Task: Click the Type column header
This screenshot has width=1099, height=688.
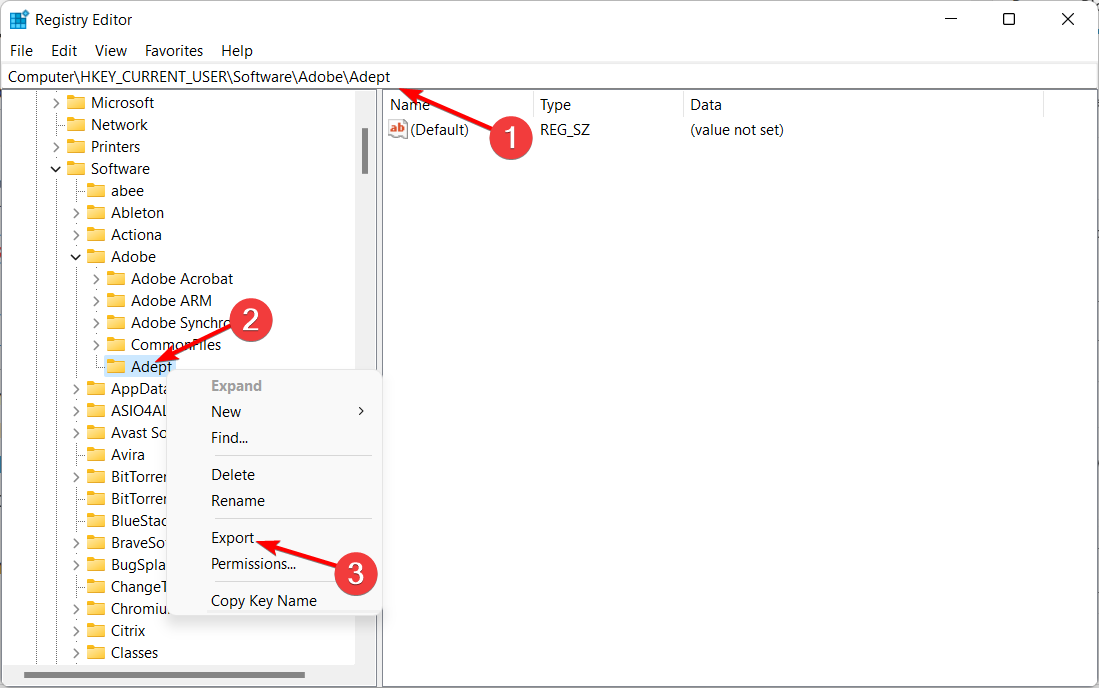Action: point(608,105)
